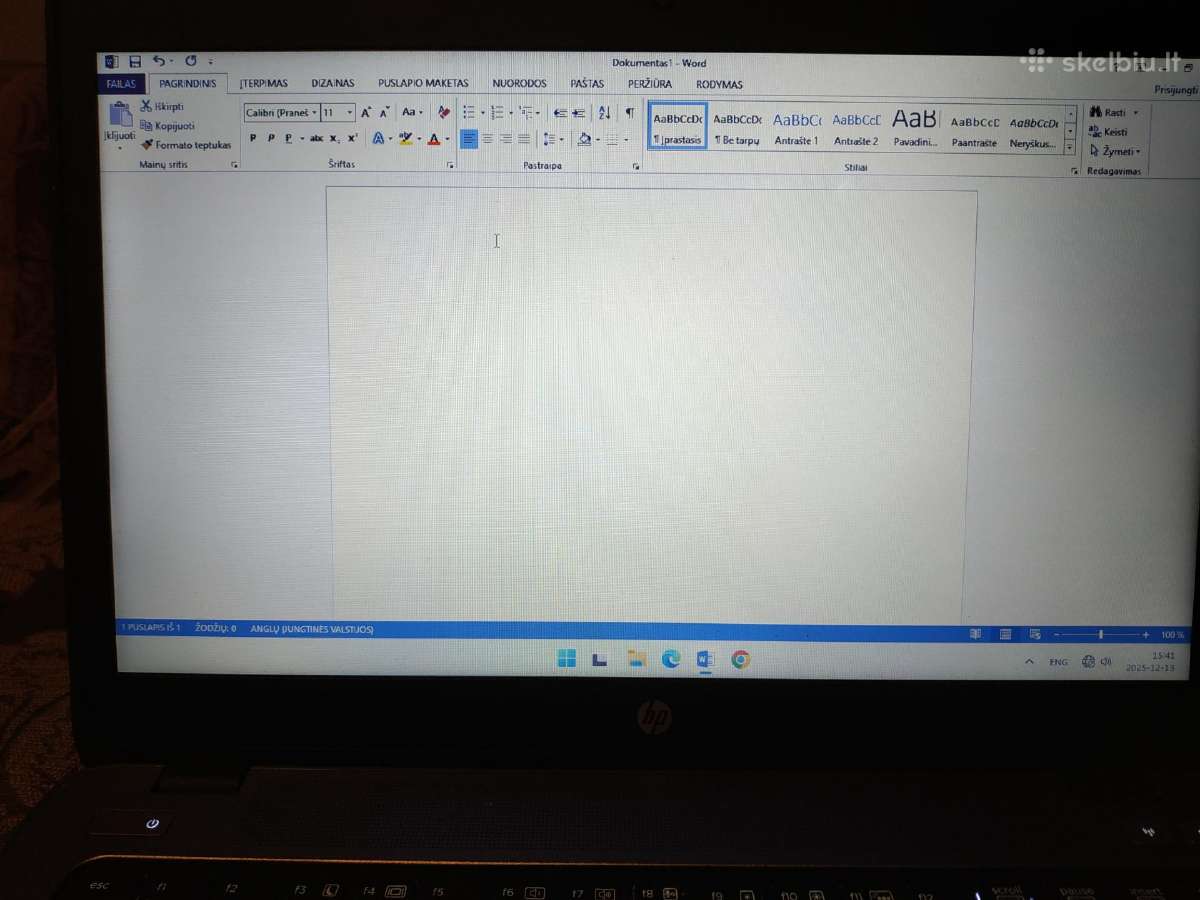Switch to ĮTERPIMAS tab
1200x900 pixels.
263,84
